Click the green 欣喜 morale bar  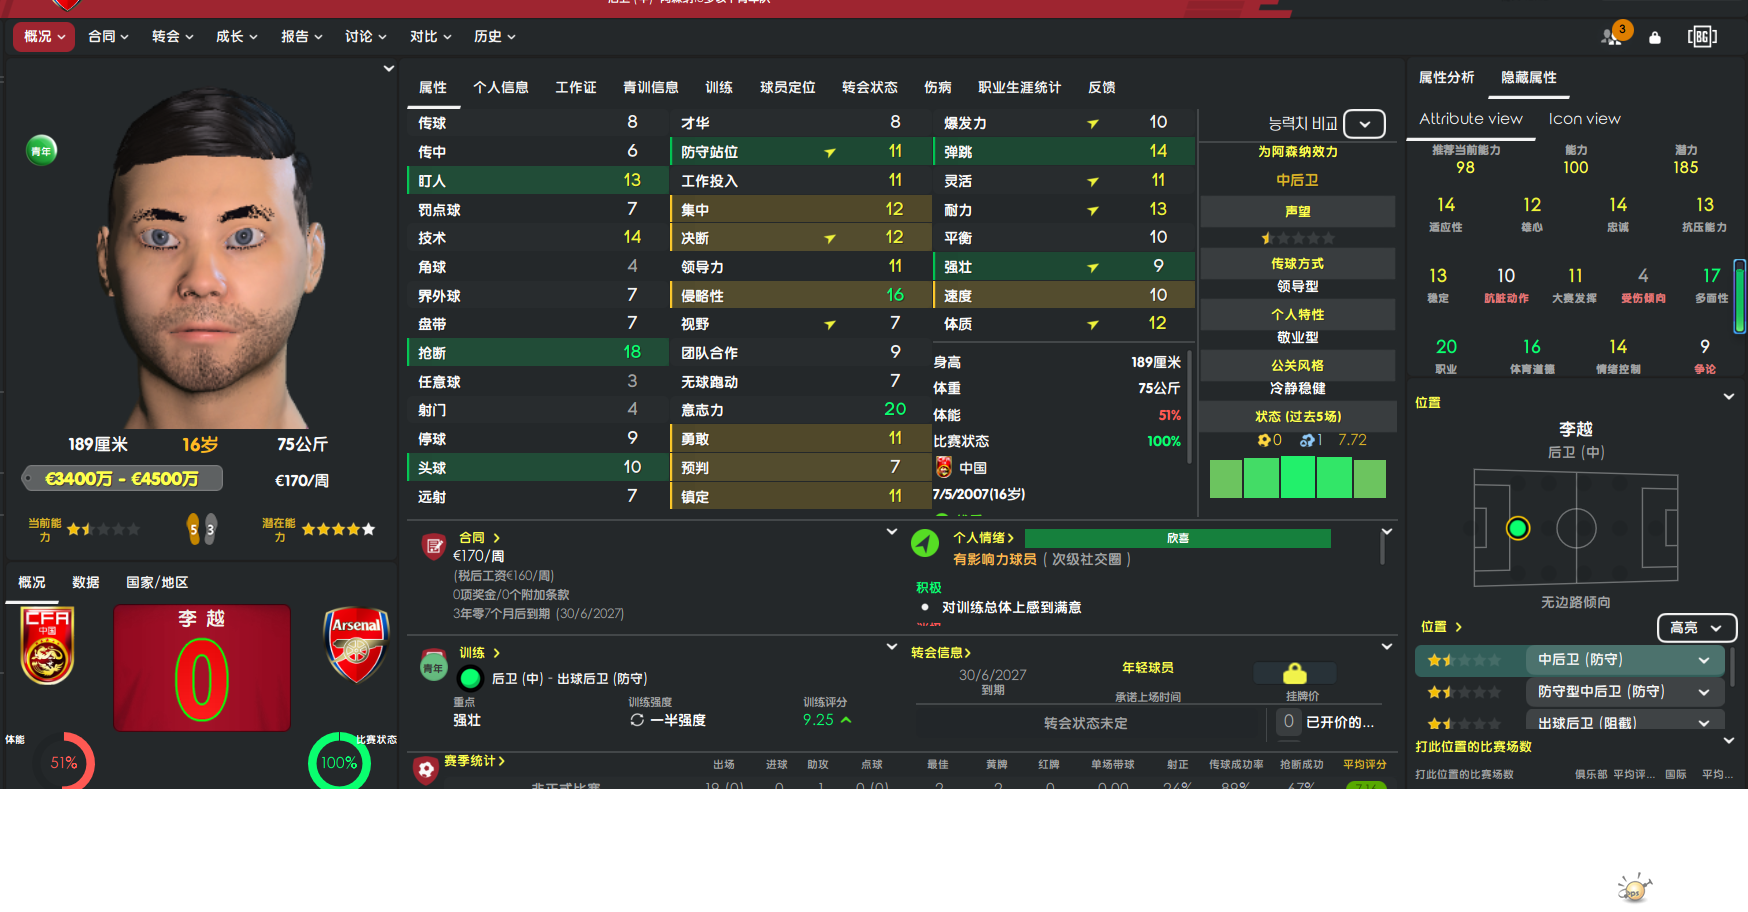click(x=1177, y=538)
